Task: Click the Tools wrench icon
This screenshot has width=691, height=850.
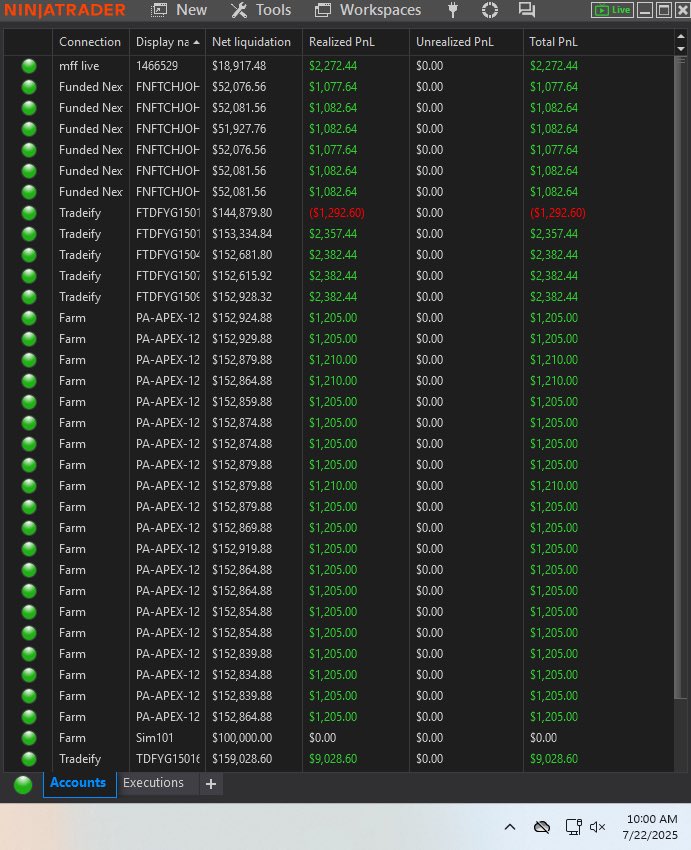Action: (238, 10)
